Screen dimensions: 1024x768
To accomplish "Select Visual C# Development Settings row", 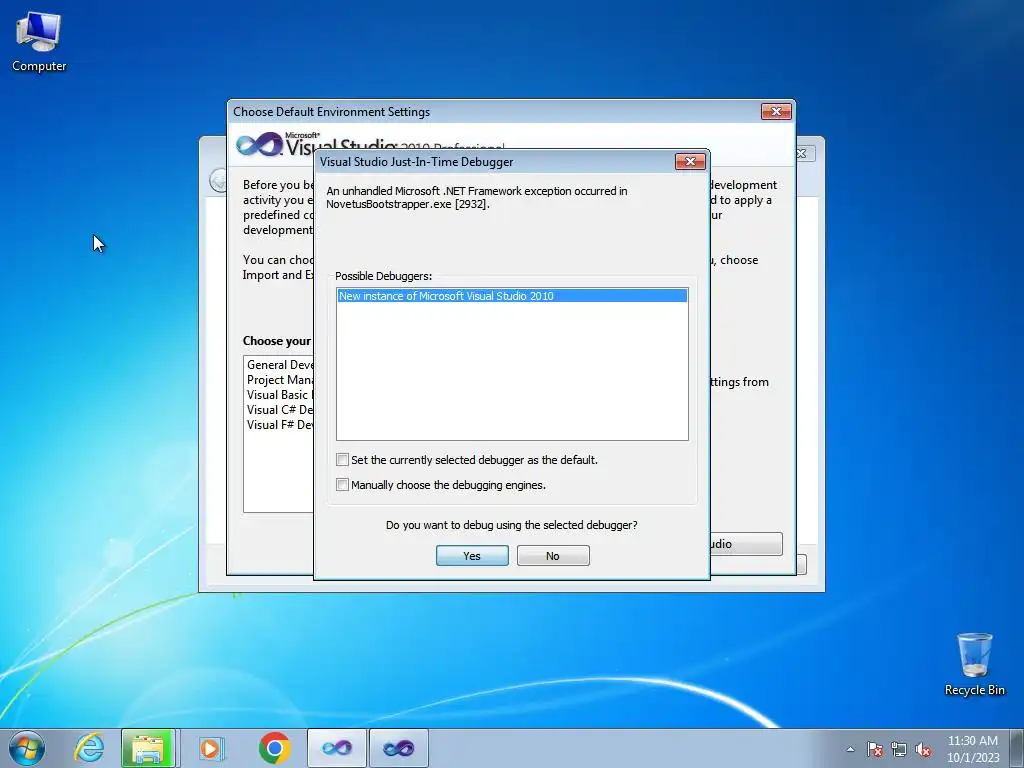I will pyautogui.click(x=280, y=410).
